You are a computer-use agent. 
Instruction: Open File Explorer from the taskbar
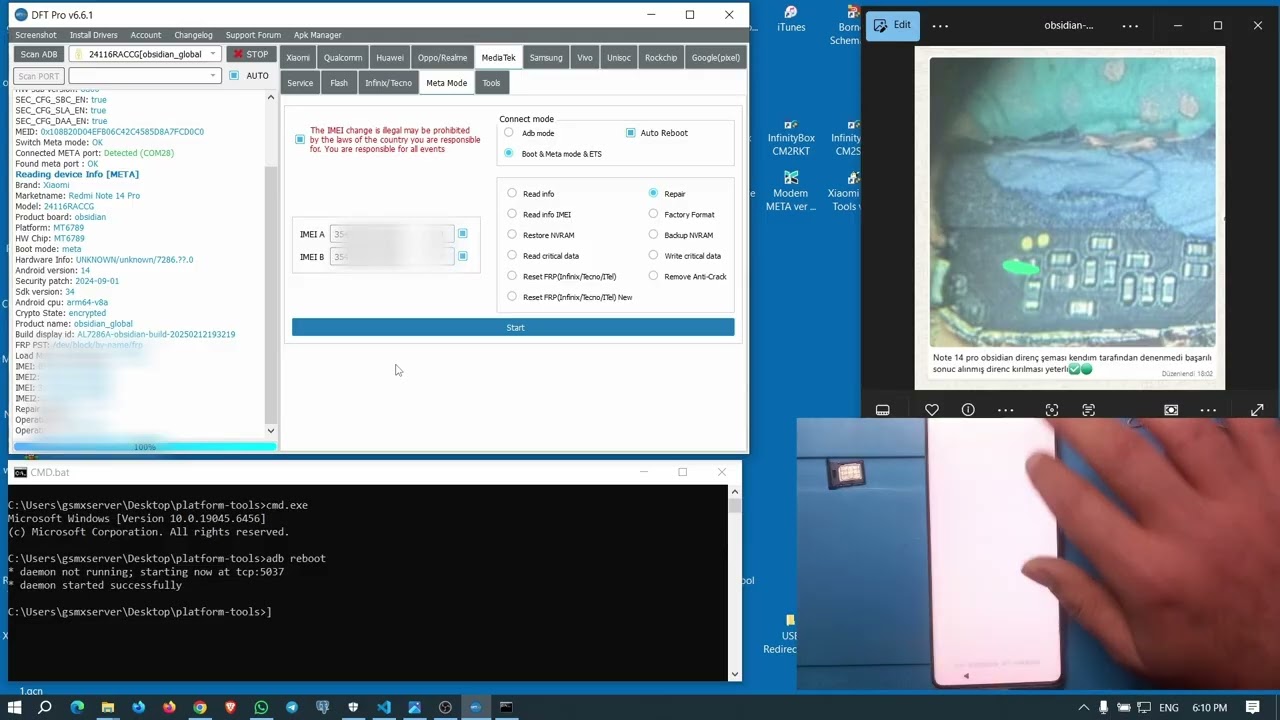107,708
